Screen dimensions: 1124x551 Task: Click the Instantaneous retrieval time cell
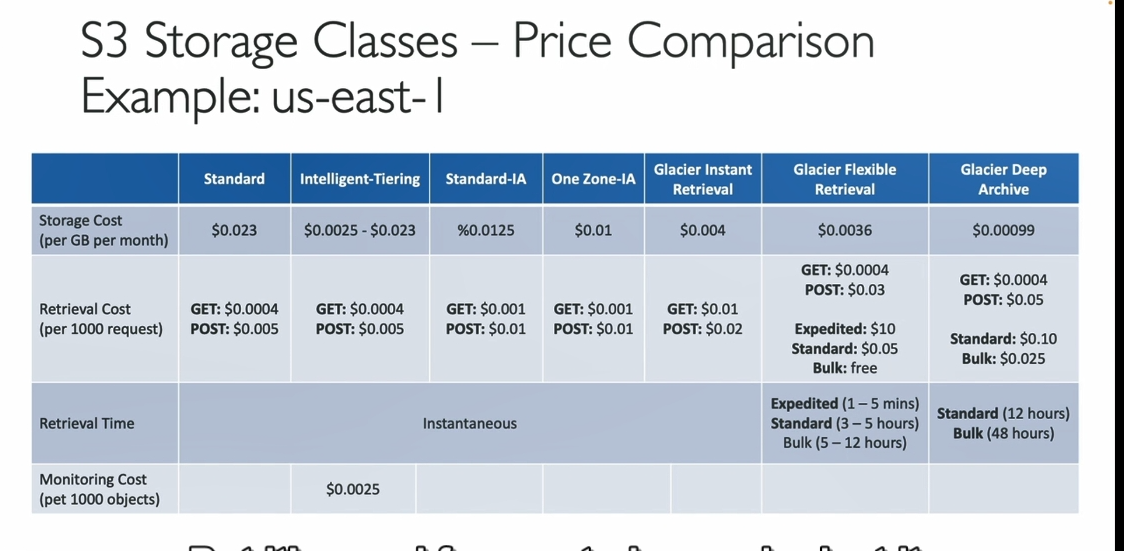pos(470,423)
